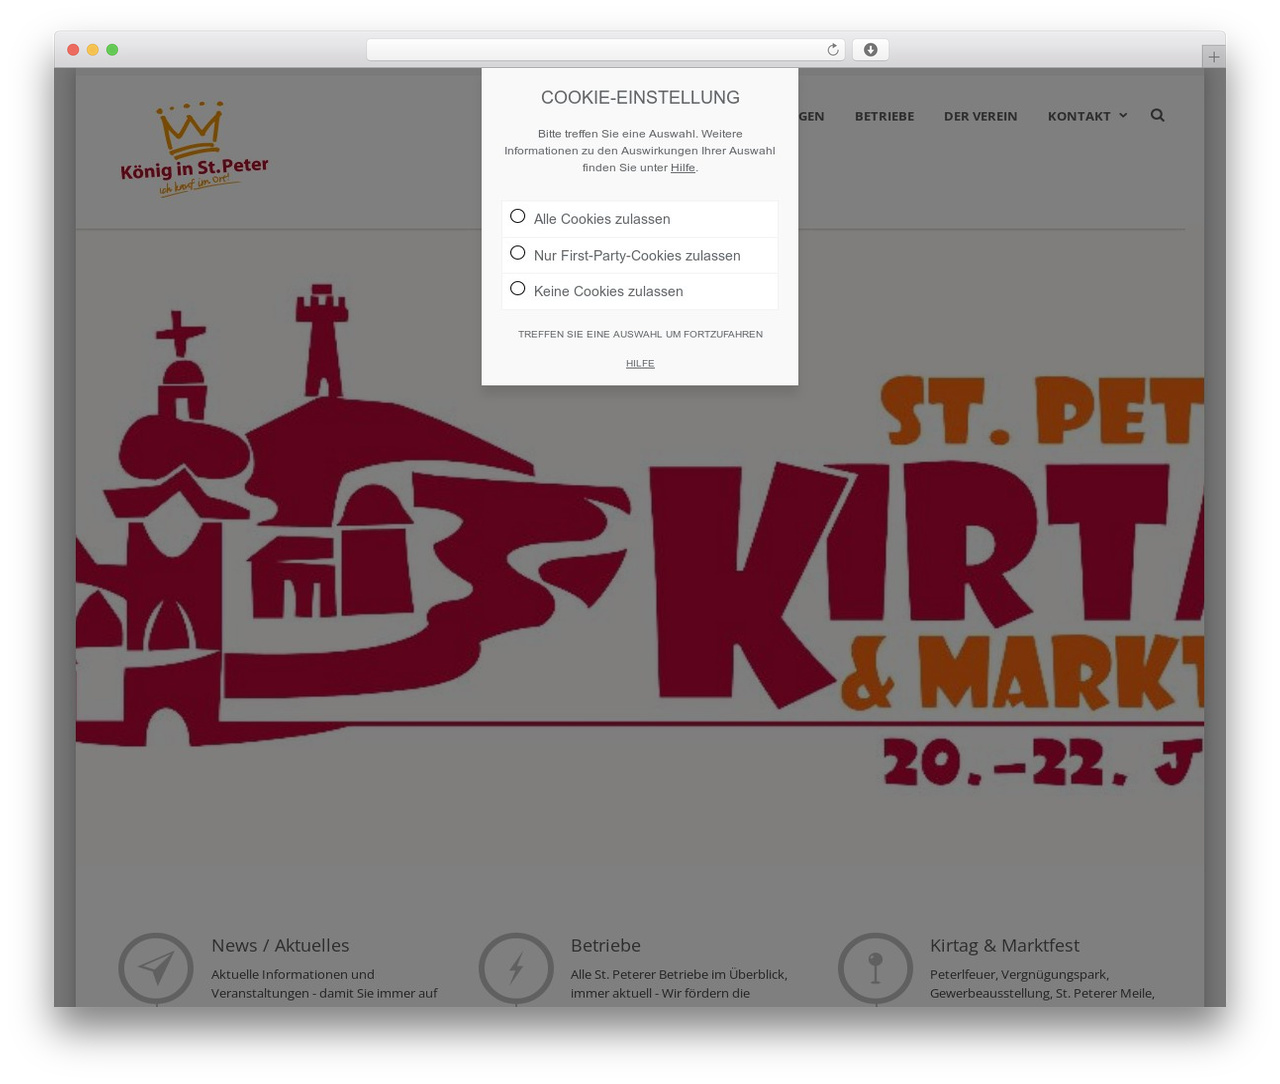Click the HILFE link at dialog bottom
Image resolution: width=1280 pixels, height=1084 pixels.
click(x=640, y=363)
